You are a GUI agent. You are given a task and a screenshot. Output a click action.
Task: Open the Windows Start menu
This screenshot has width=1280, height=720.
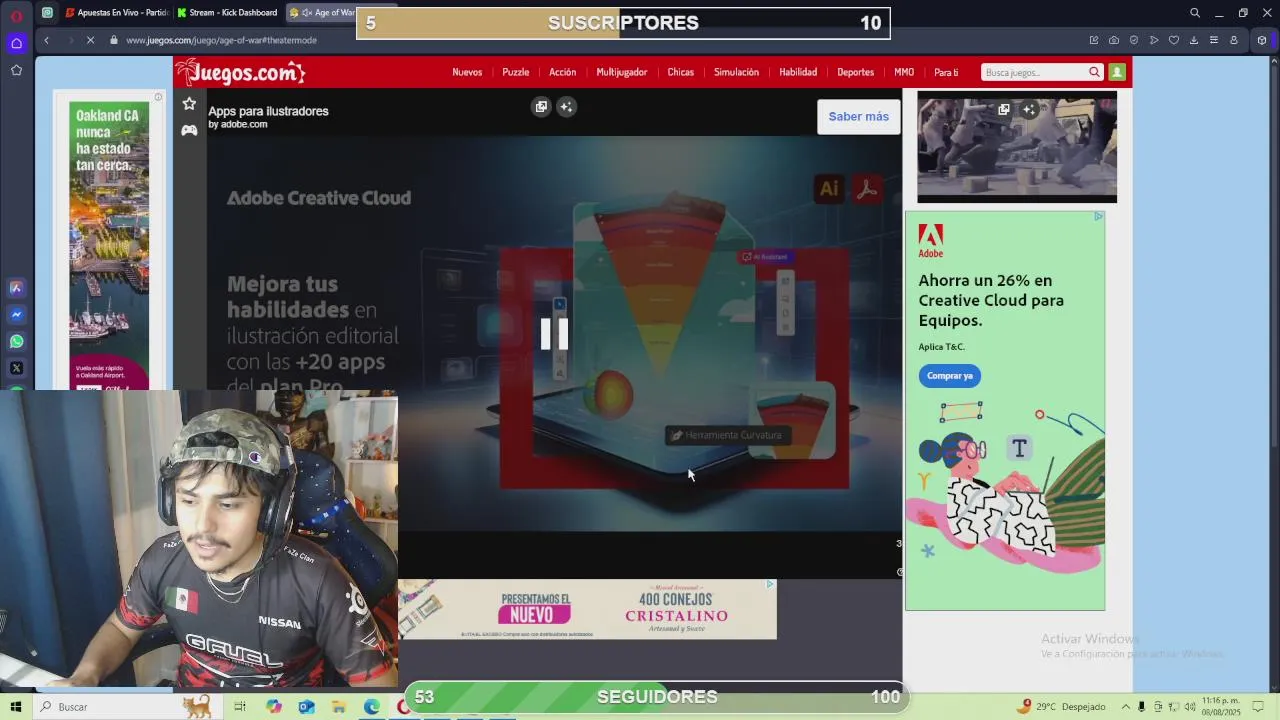click(x=16, y=706)
